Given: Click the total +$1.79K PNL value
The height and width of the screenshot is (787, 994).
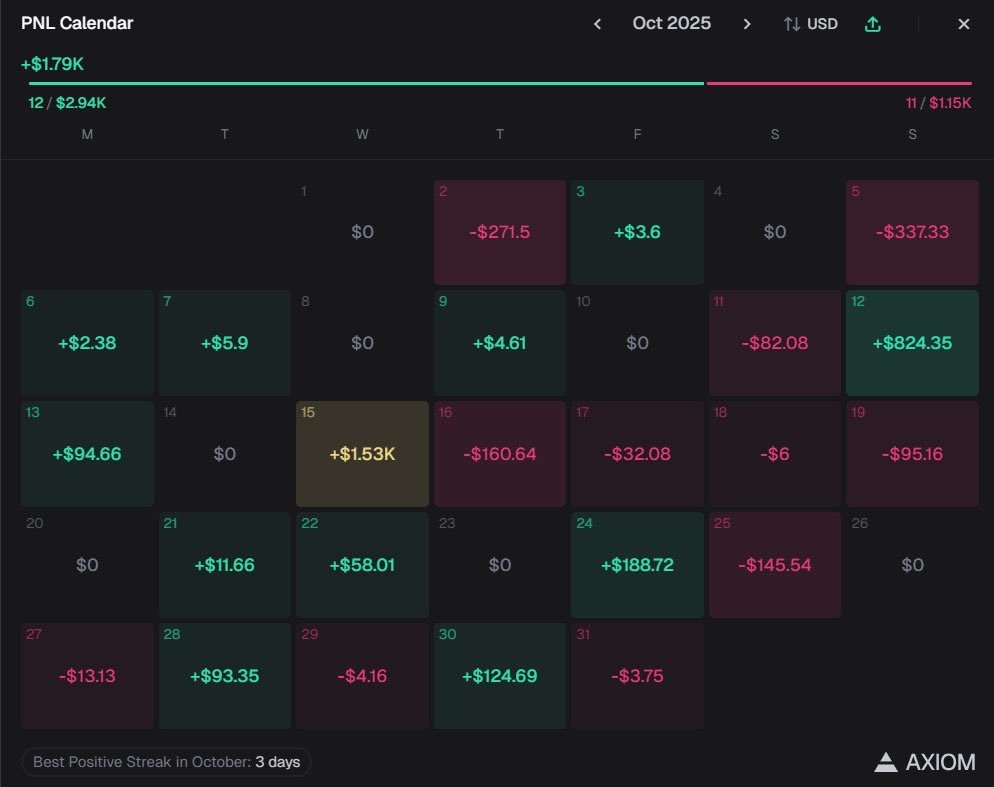Looking at the screenshot, I should [52, 64].
